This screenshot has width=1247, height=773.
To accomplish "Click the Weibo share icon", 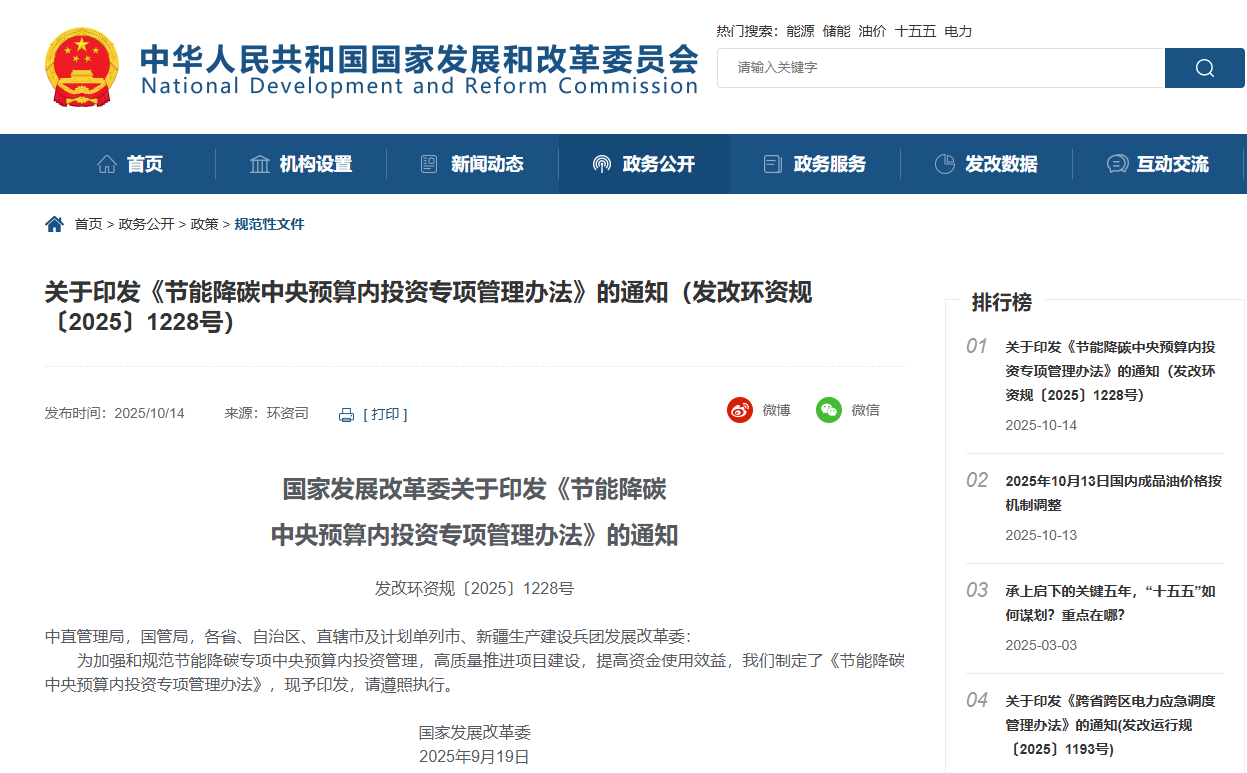I will (740, 410).
